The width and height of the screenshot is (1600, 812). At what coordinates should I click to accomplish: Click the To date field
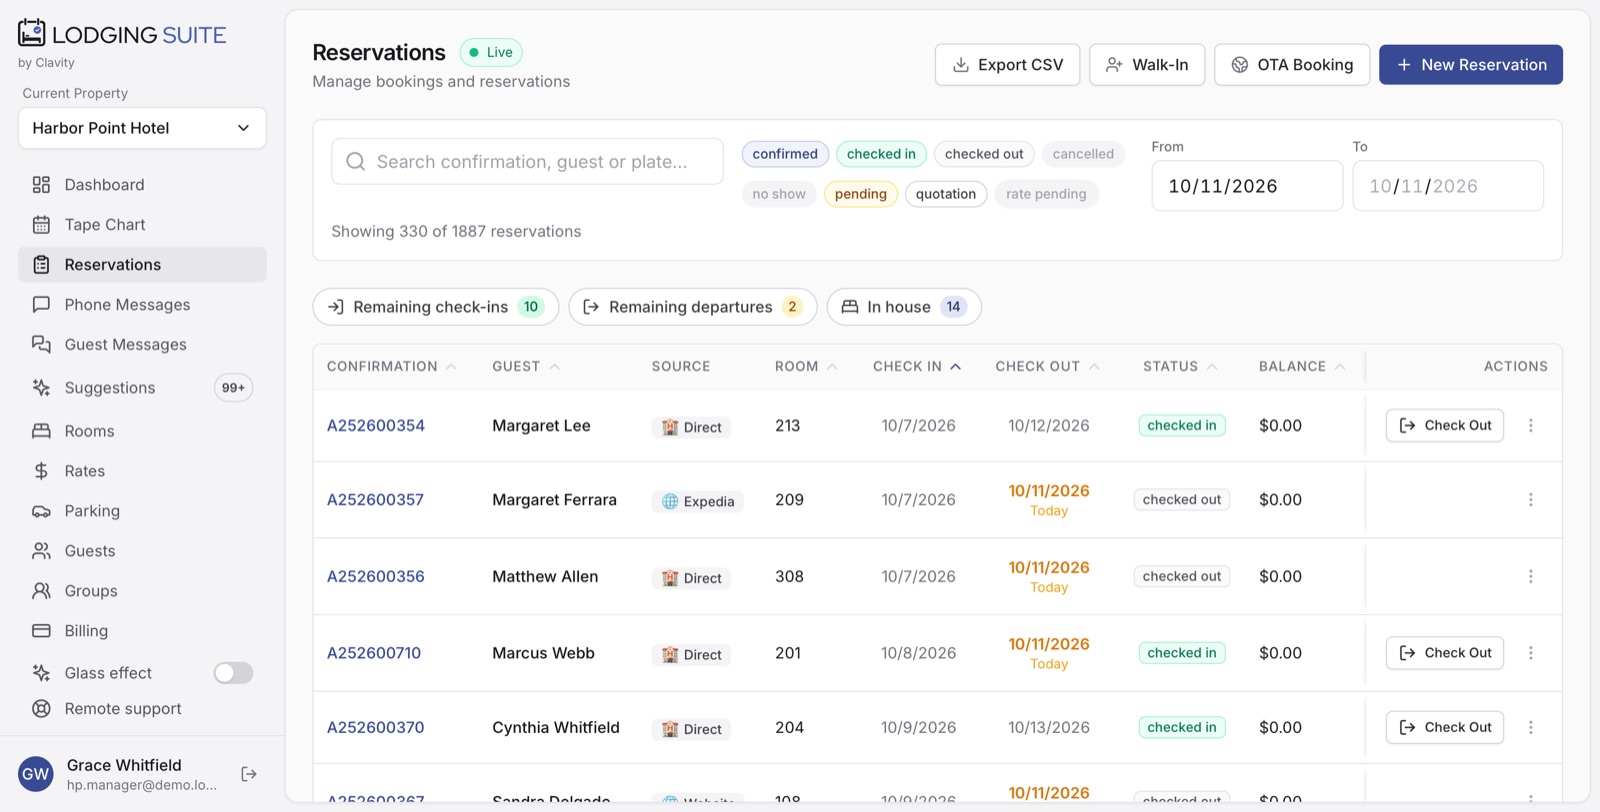tap(1448, 186)
